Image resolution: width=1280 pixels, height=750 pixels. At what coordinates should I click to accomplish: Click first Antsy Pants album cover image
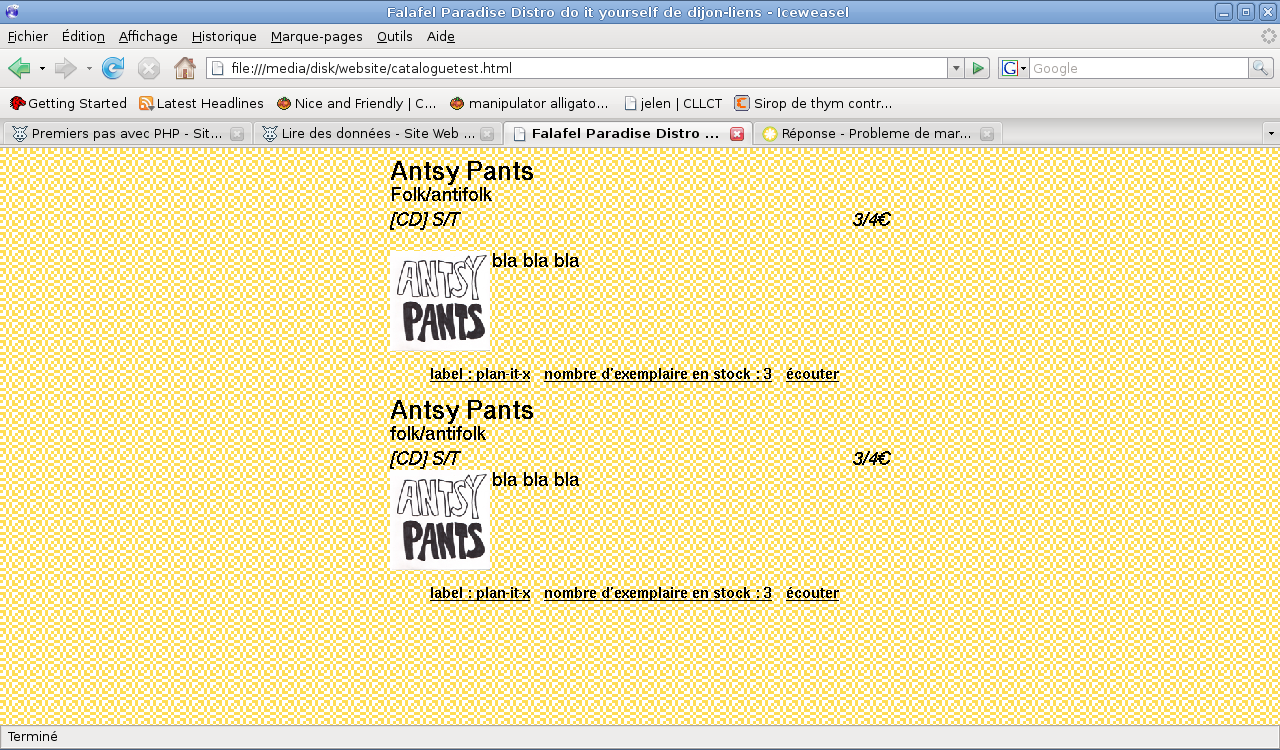click(440, 301)
